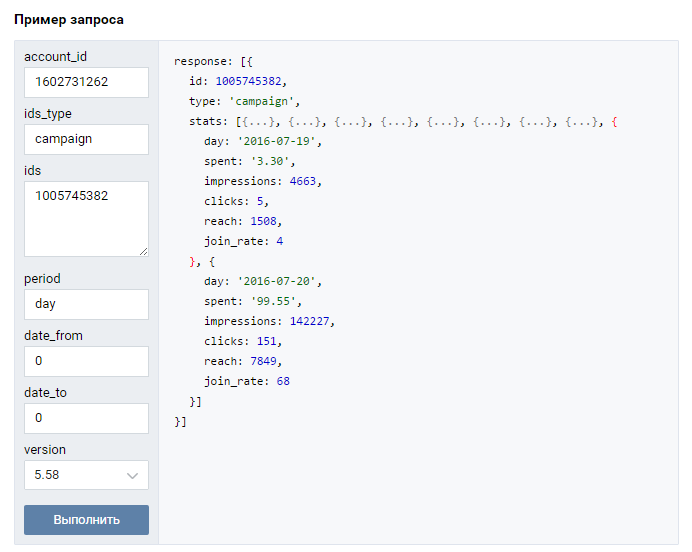
Task: Click the ids textarea resize handle
Action: [x=143, y=252]
